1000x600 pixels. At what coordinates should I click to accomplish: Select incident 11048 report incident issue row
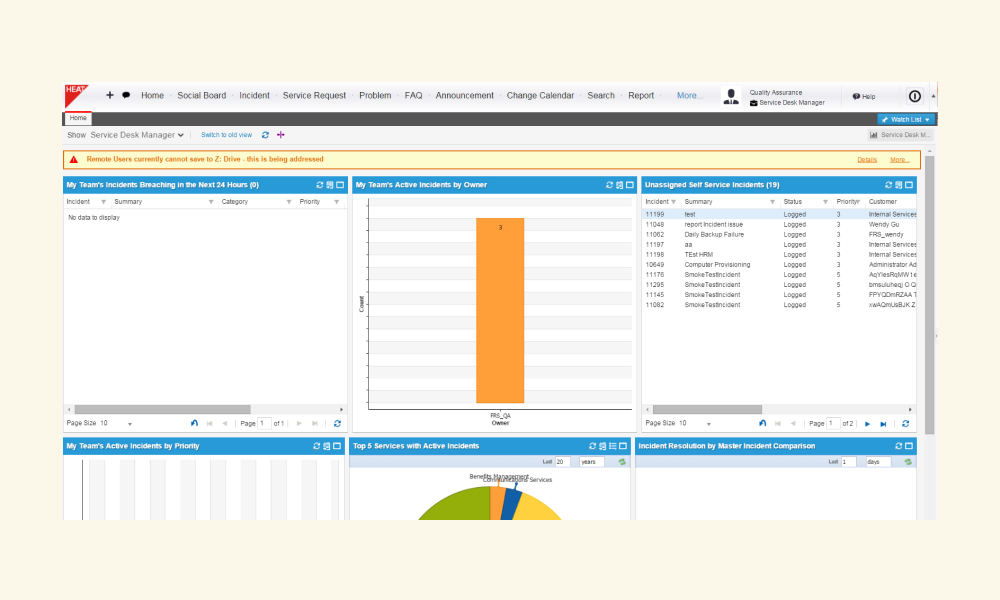tap(779, 224)
